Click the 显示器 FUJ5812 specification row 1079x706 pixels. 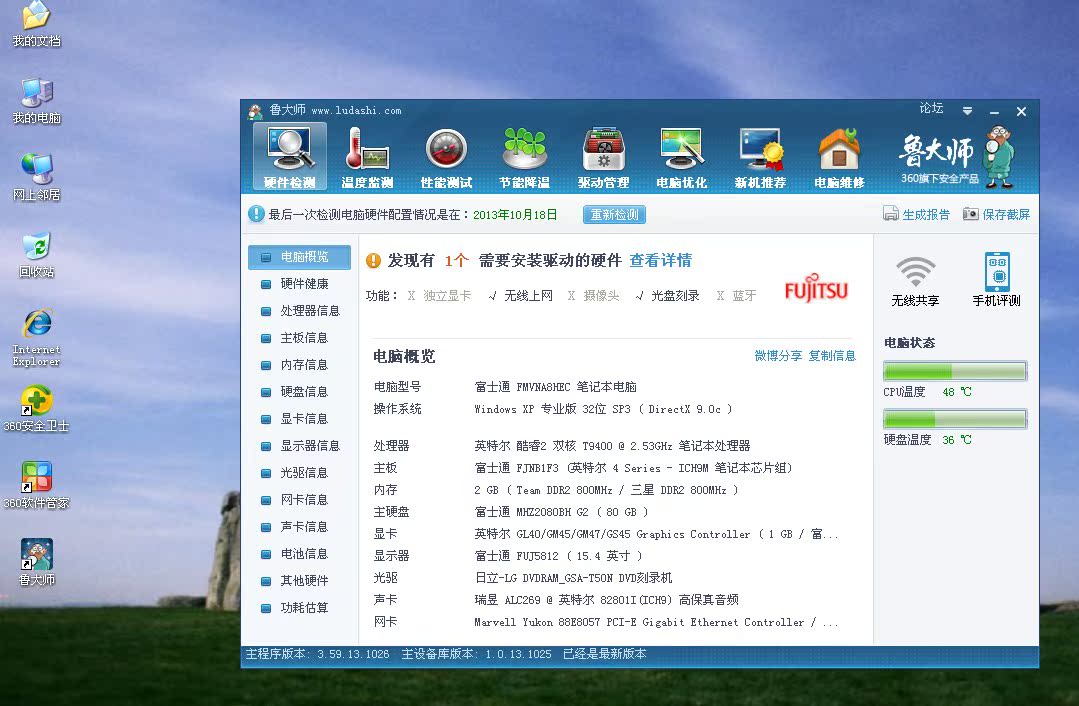click(x=508, y=556)
